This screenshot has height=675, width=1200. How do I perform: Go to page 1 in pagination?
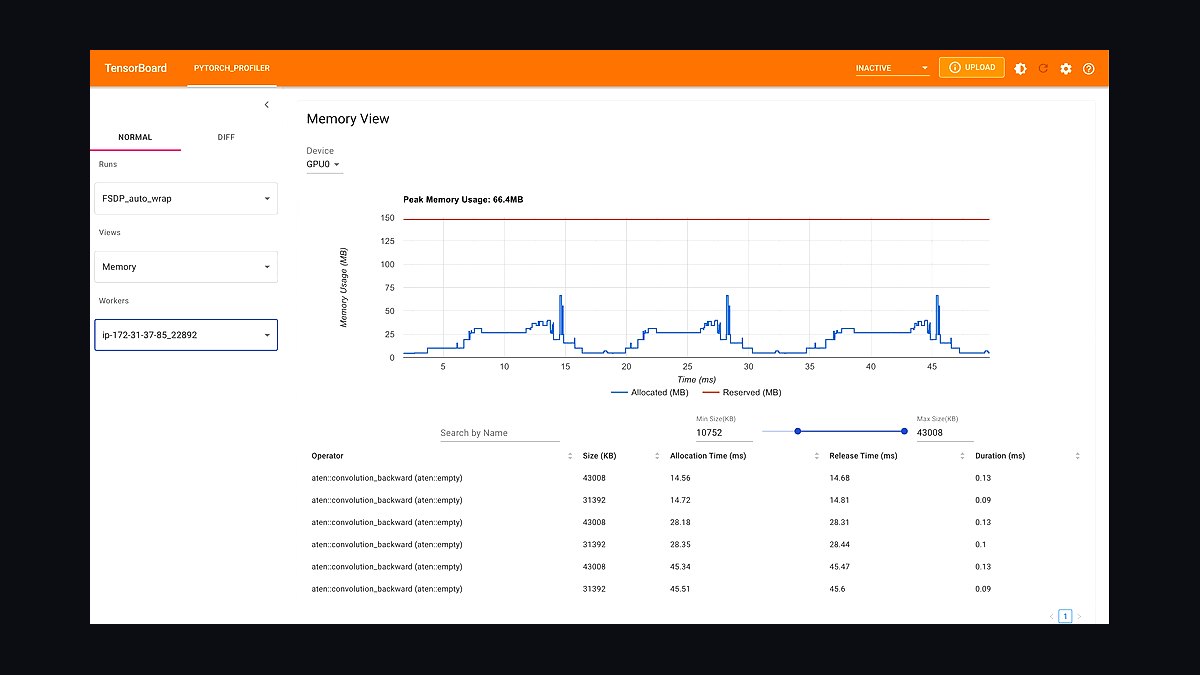(x=1065, y=616)
